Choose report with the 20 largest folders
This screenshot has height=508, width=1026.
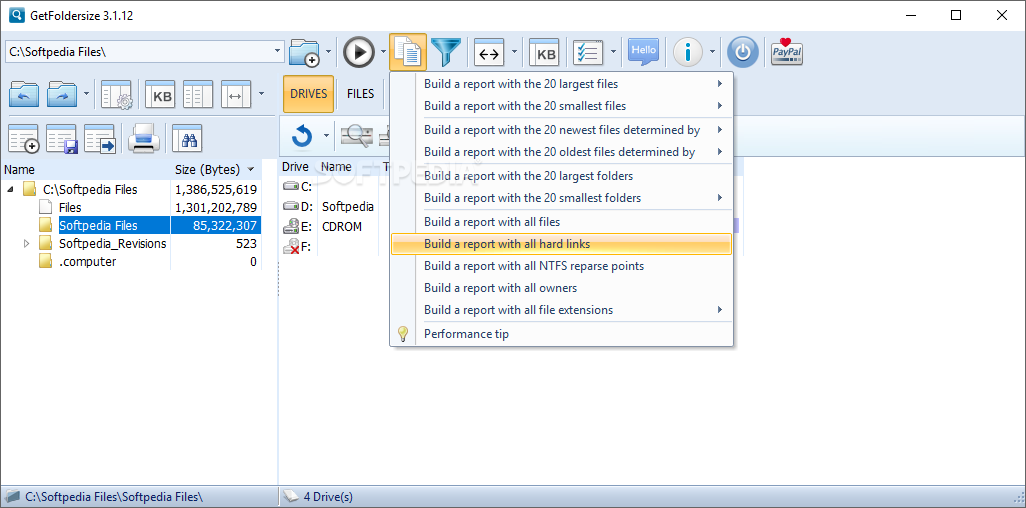(x=561, y=175)
